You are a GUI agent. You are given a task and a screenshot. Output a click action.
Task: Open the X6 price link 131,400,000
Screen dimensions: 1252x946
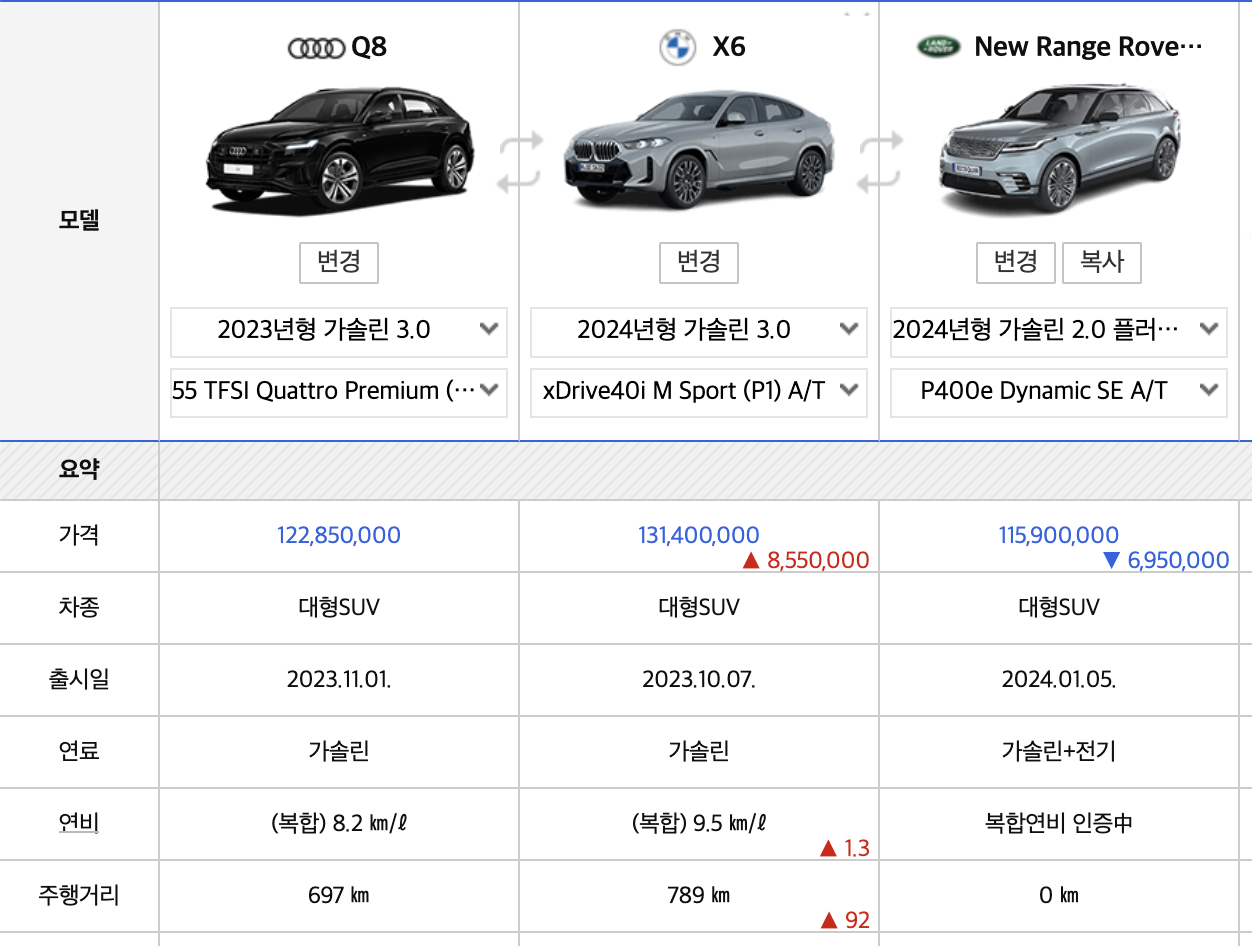(x=698, y=535)
